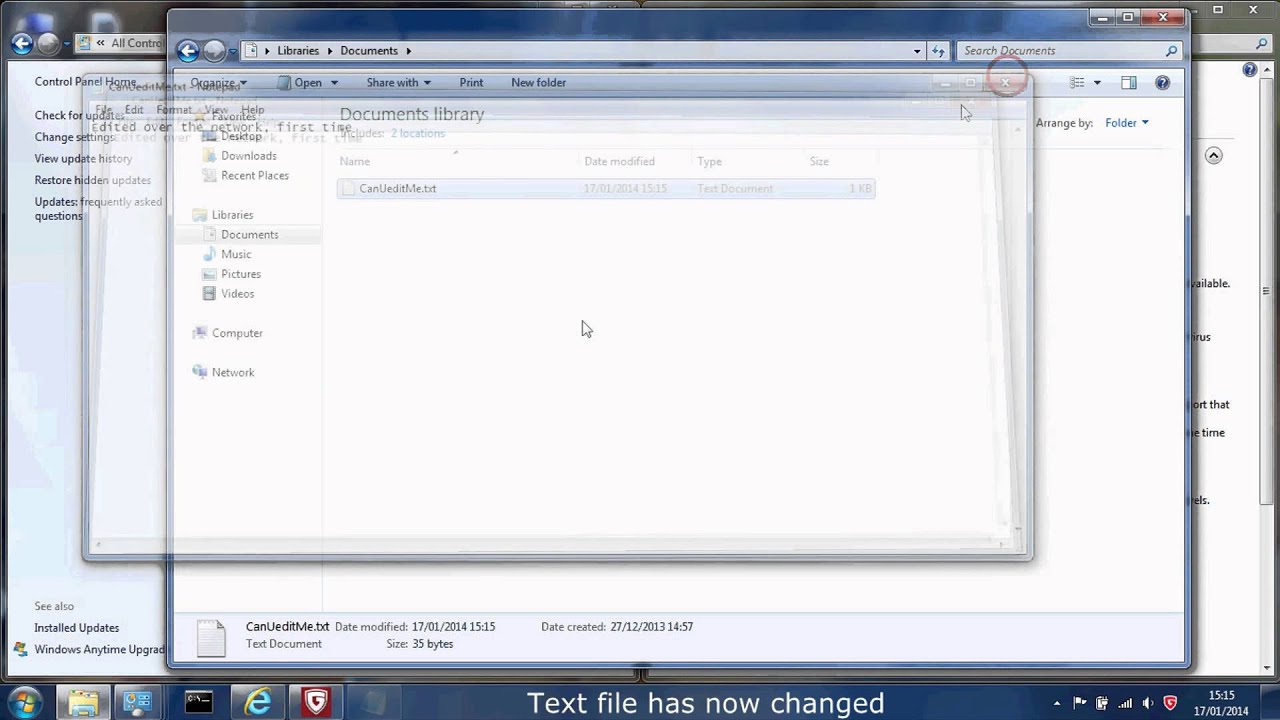Launch Internet Explorer from the taskbar
1280x720 pixels.
coord(258,702)
